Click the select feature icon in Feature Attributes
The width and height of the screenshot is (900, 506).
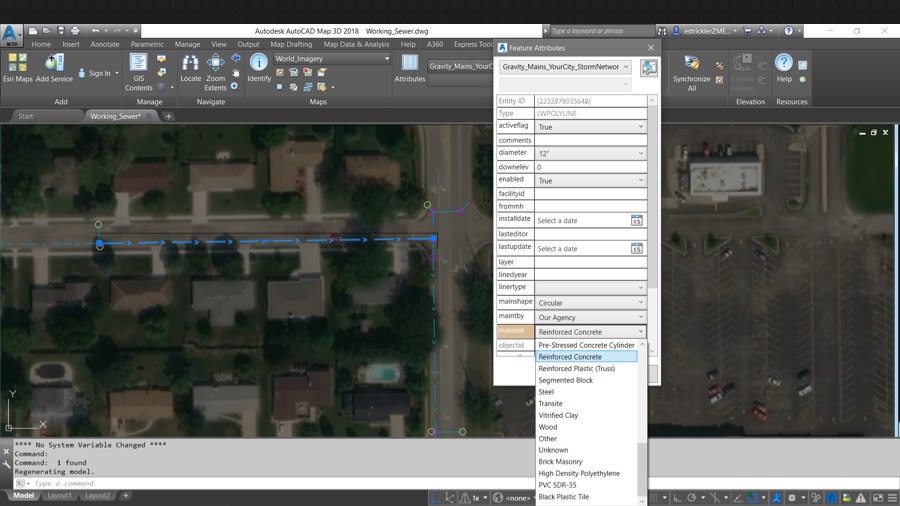[649, 67]
